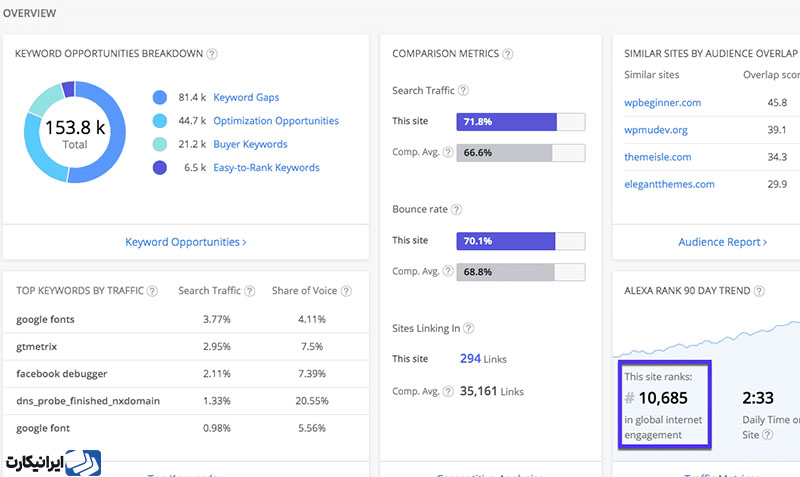Open the Buyer Keywords link
This screenshot has height=477, width=800.
tap(250, 144)
